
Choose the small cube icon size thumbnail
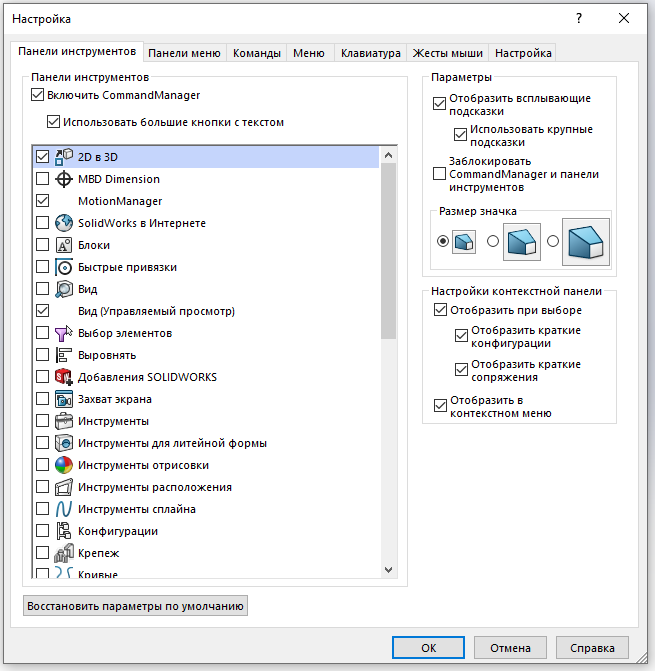tap(464, 242)
